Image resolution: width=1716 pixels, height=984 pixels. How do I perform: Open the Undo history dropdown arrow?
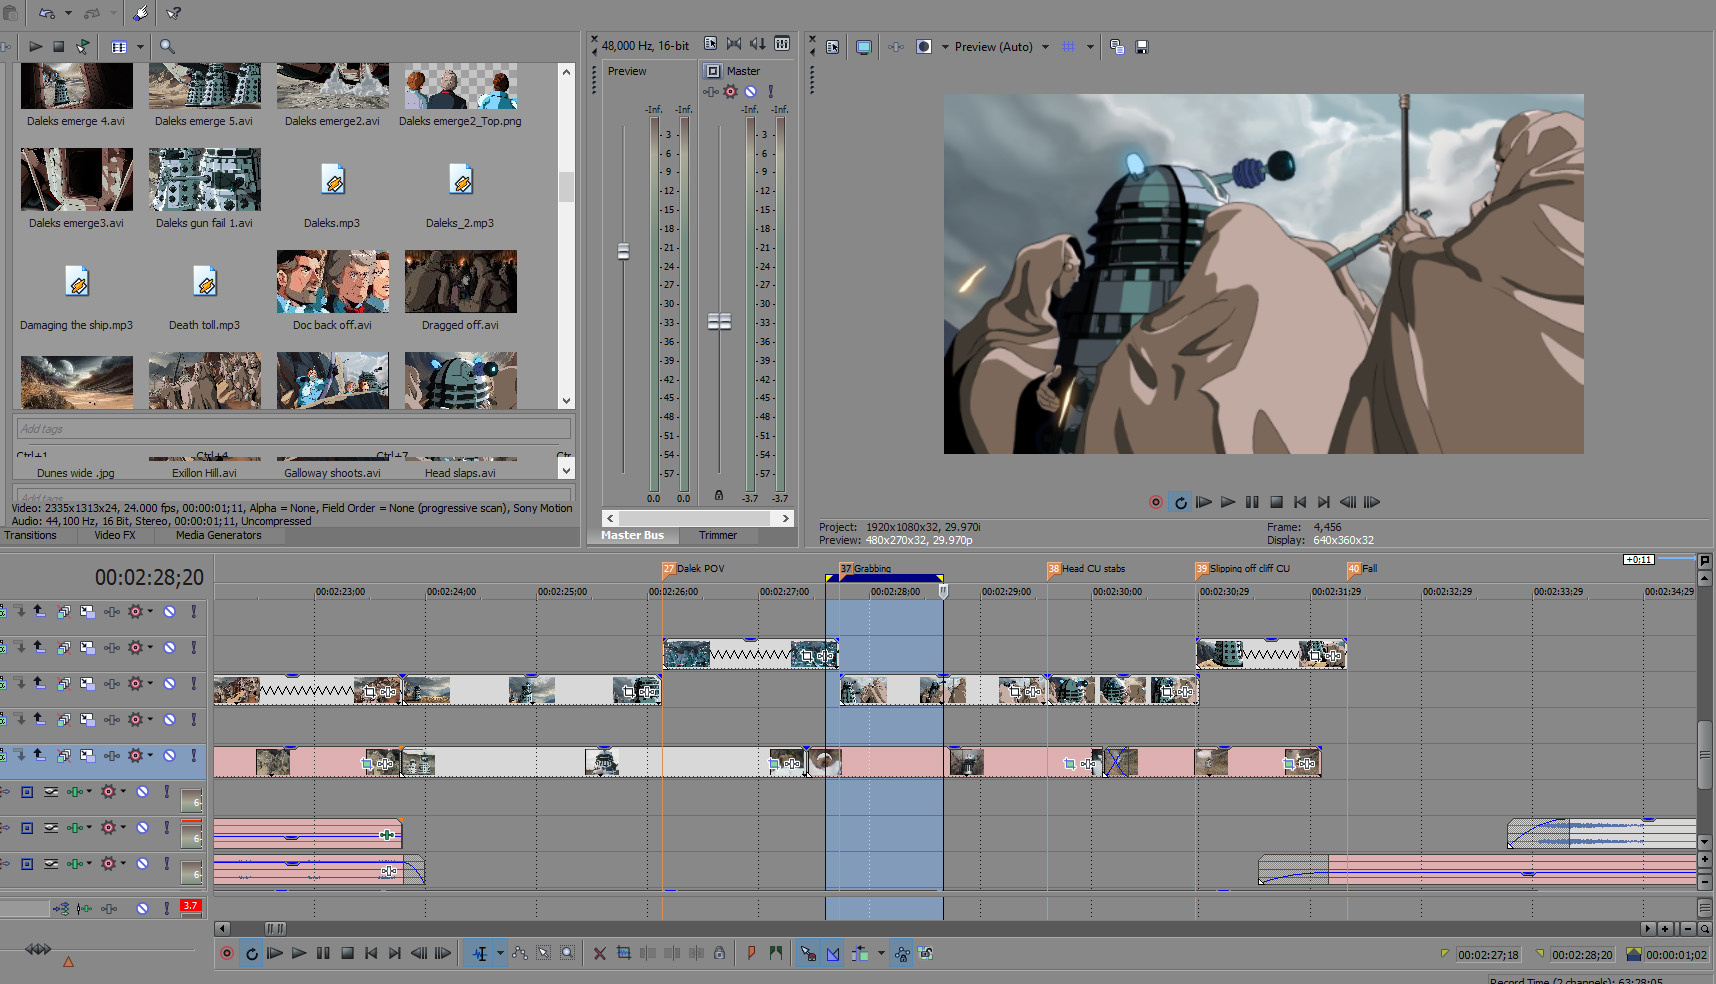coord(68,13)
